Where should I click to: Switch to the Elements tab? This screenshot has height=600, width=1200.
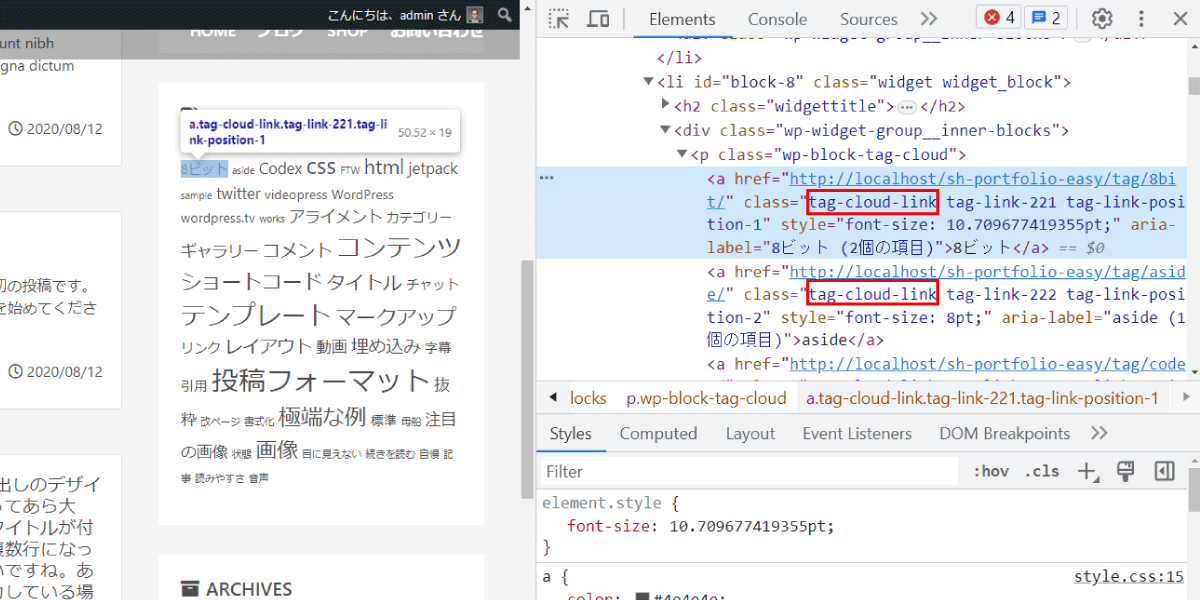[x=682, y=19]
